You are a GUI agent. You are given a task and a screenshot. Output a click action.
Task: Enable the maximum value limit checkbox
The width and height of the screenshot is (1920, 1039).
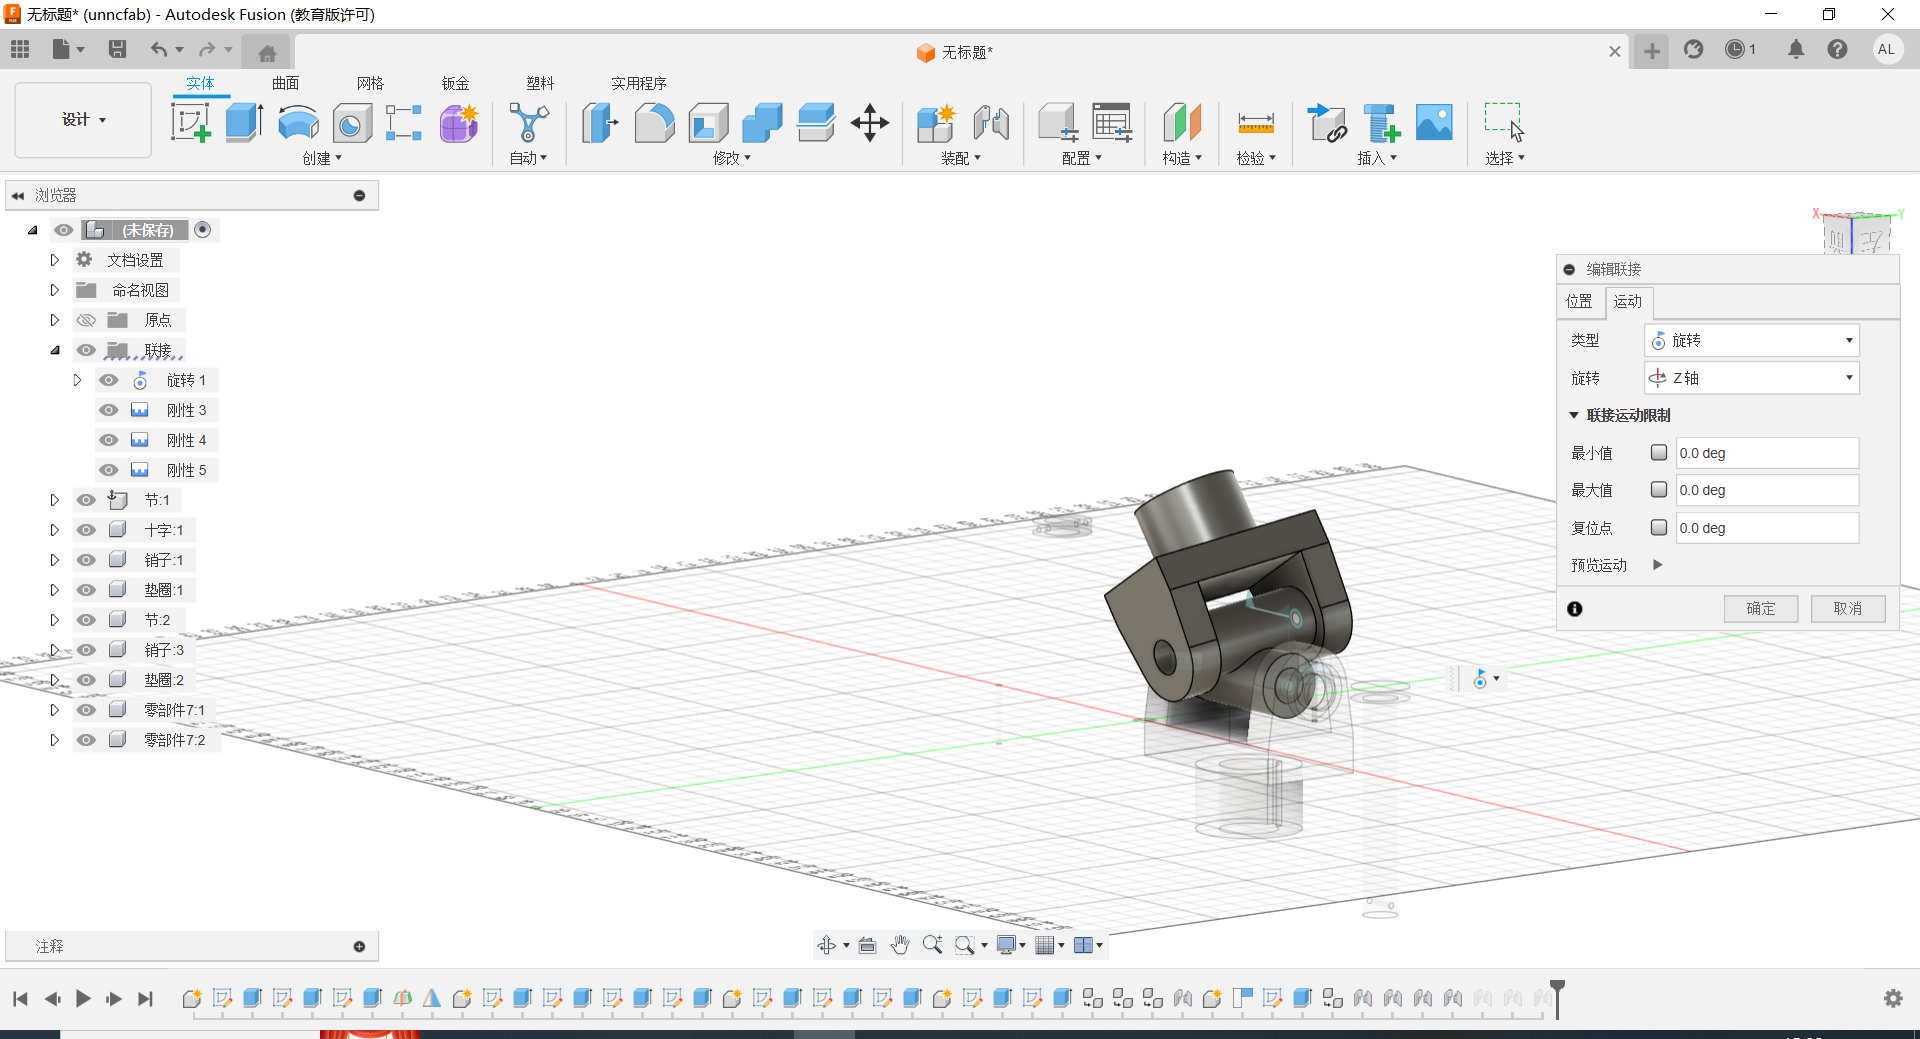click(x=1658, y=490)
